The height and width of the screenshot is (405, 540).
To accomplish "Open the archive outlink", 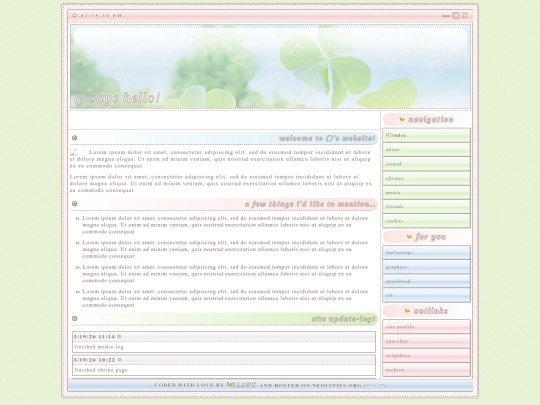I will point(426,370).
